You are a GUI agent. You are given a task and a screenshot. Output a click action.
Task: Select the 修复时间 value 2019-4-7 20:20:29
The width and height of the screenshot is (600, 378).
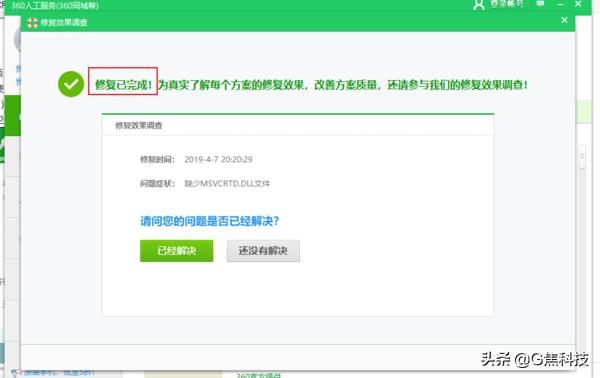(x=218, y=159)
